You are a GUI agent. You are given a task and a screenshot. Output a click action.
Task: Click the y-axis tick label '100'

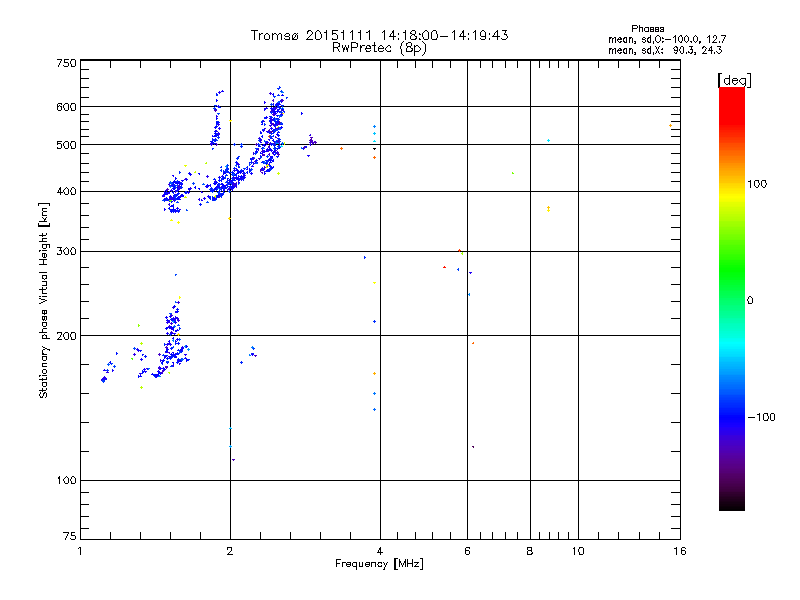point(66,481)
